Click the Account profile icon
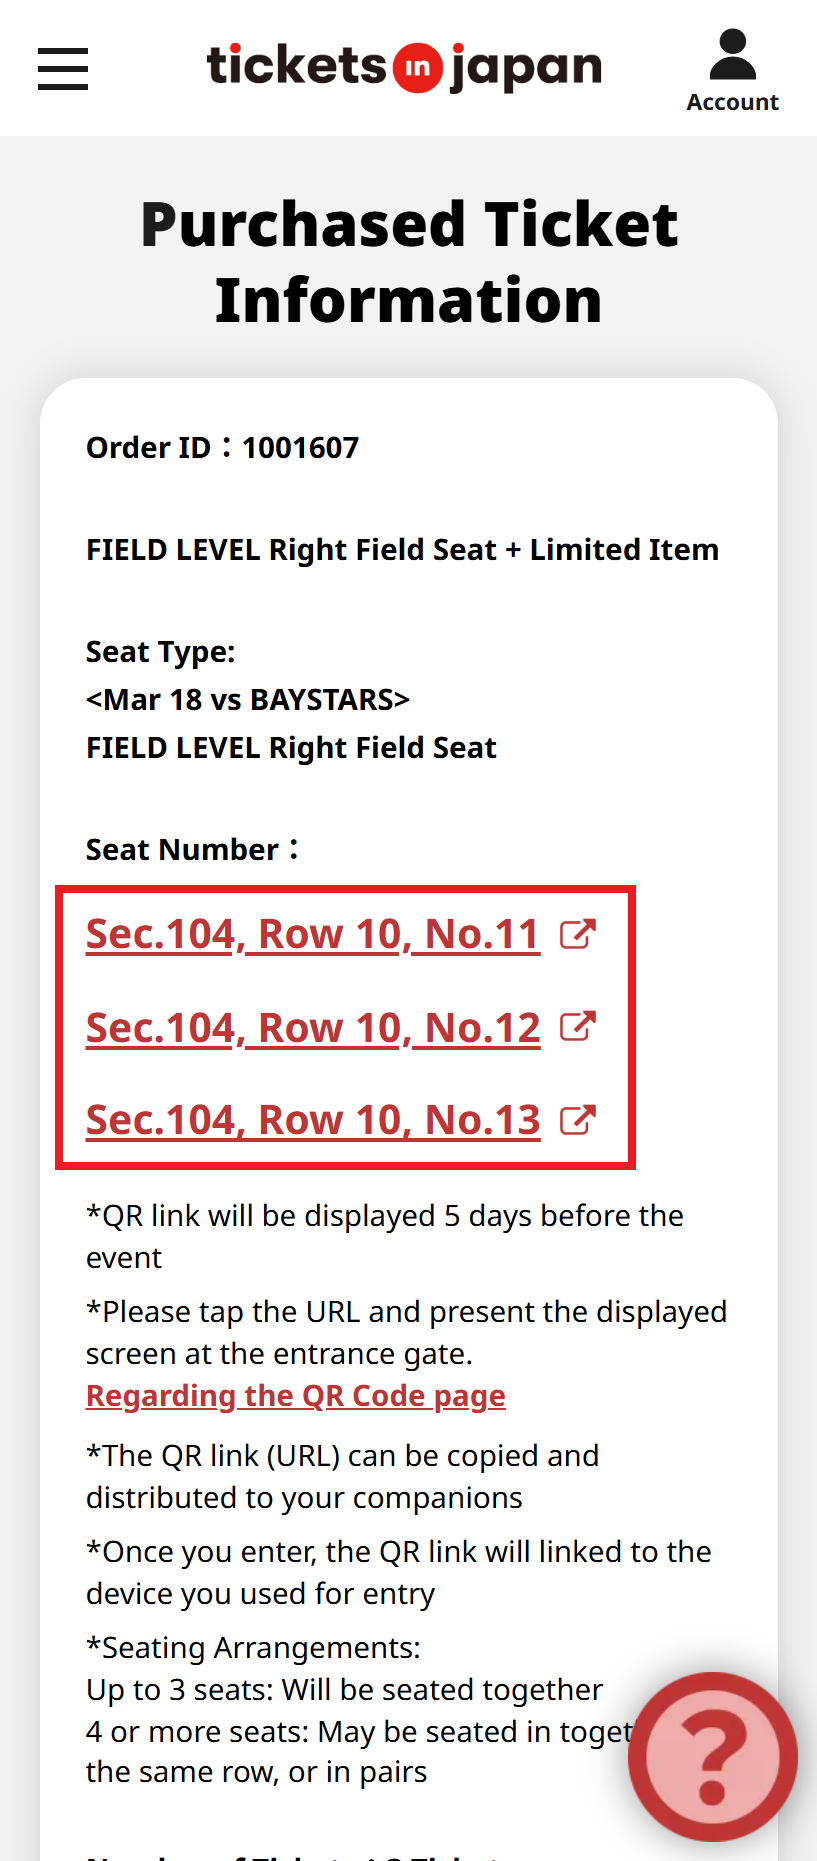This screenshot has height=1861, width=817. click(x=732, y=55)
